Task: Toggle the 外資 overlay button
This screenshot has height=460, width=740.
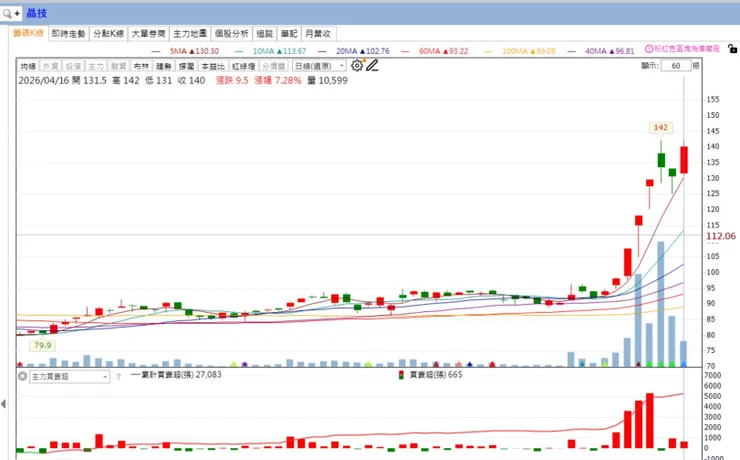Action: tap(51, 66)
